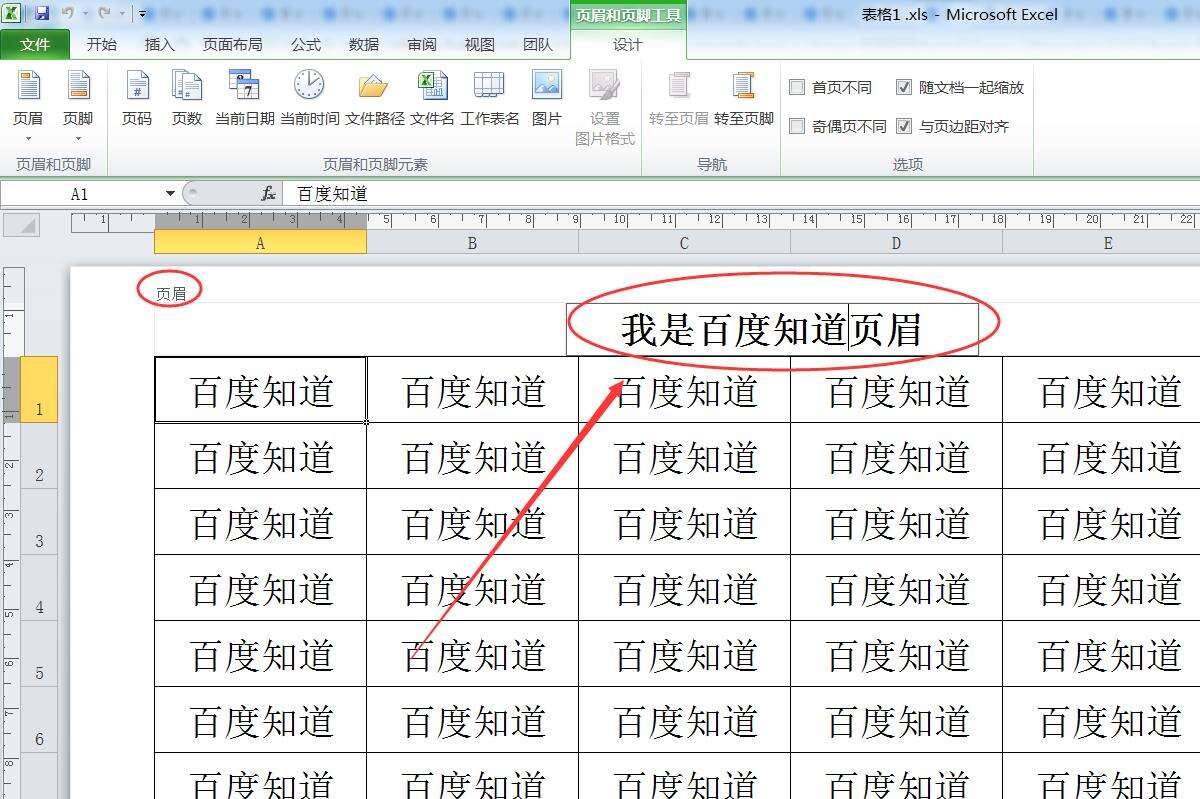Select row 2 header
The height and width of the screenshot is (799, 1200).
point(40,456)
